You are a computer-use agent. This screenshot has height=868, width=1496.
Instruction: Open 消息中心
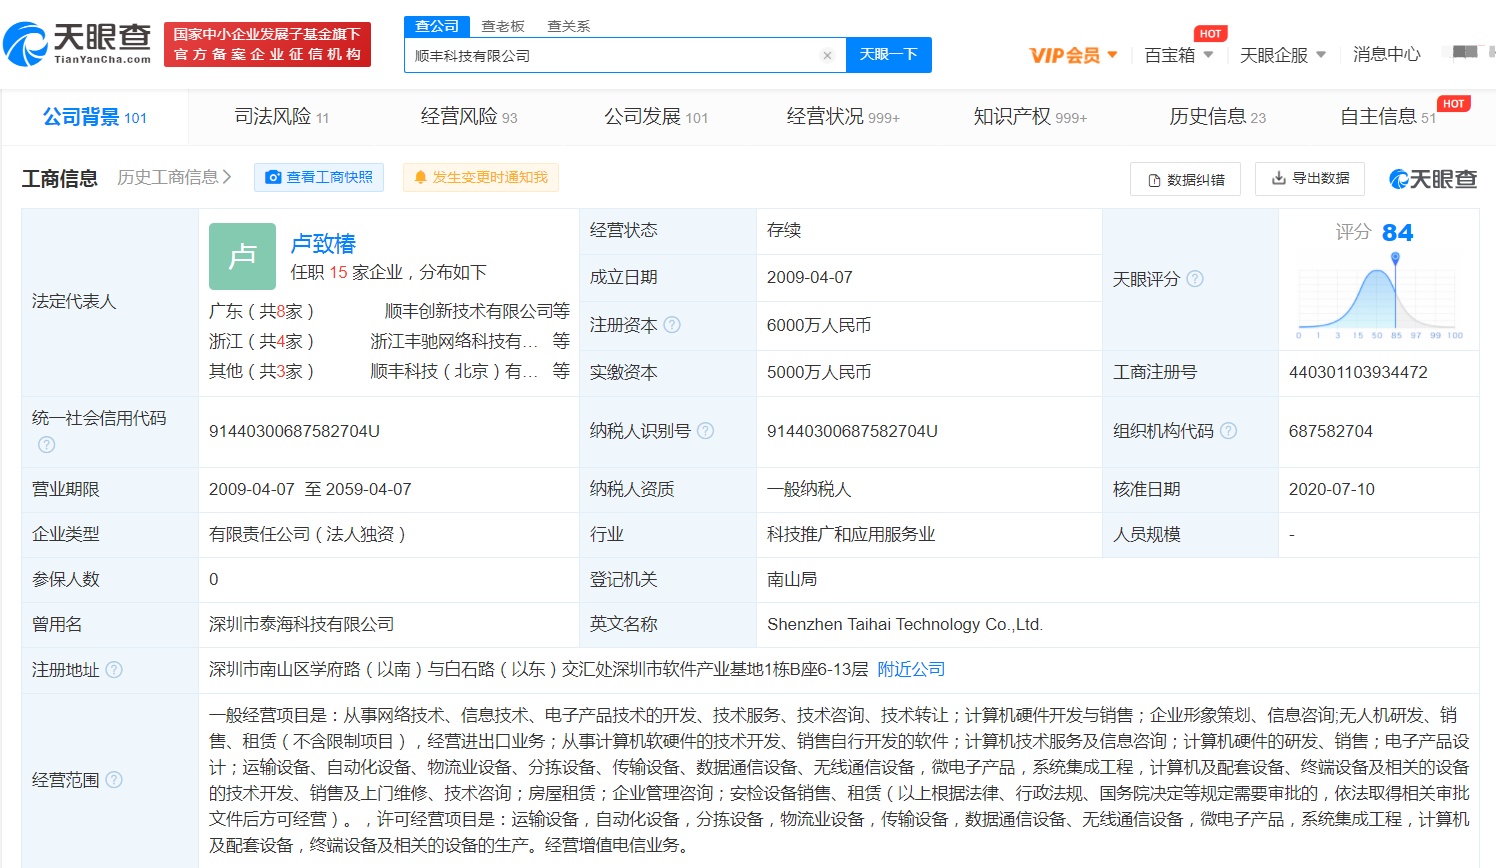click(x=1387, y=55)
